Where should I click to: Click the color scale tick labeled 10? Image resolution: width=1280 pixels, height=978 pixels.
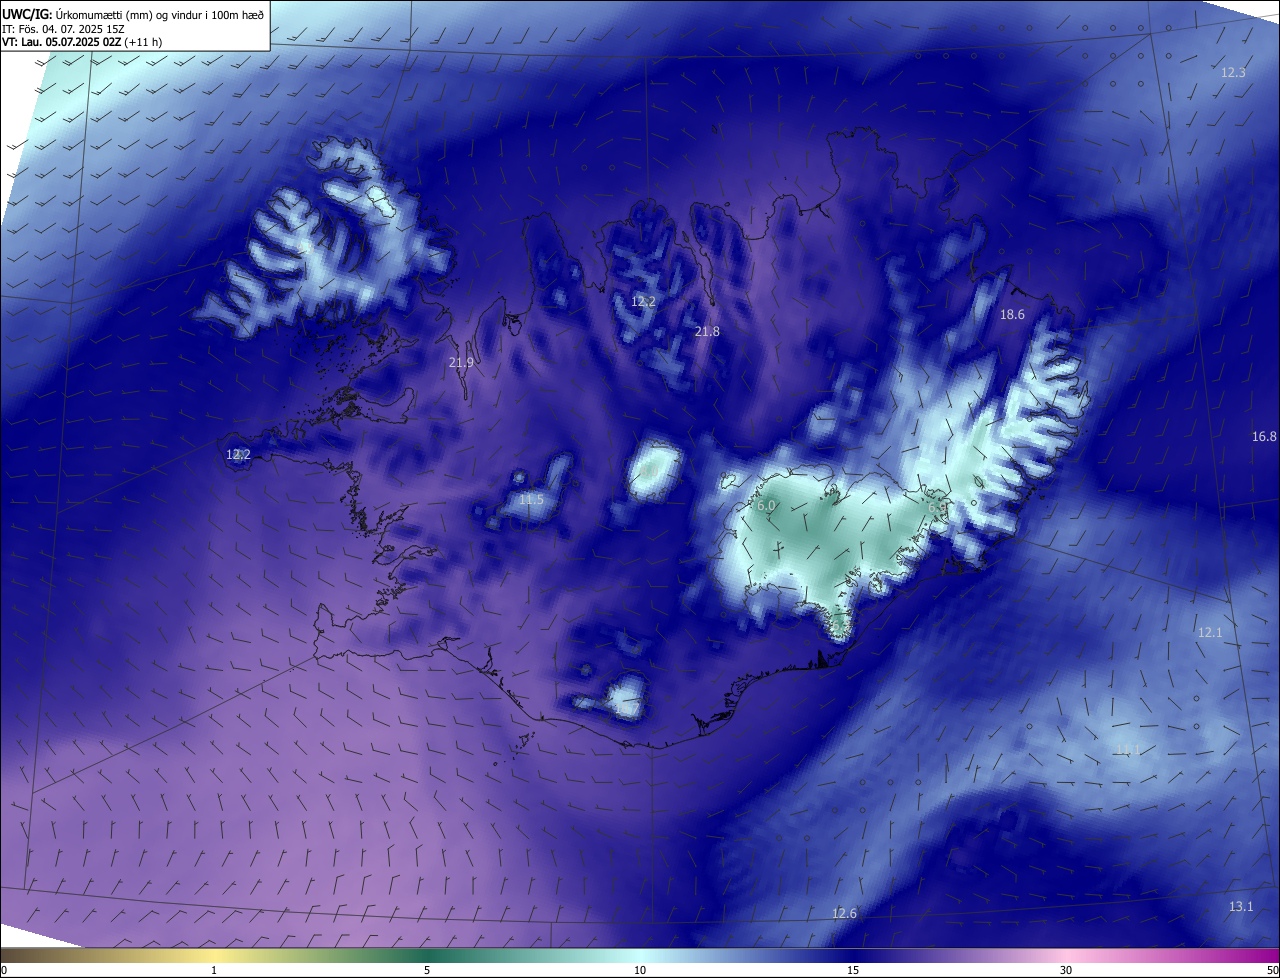(640, 970)
